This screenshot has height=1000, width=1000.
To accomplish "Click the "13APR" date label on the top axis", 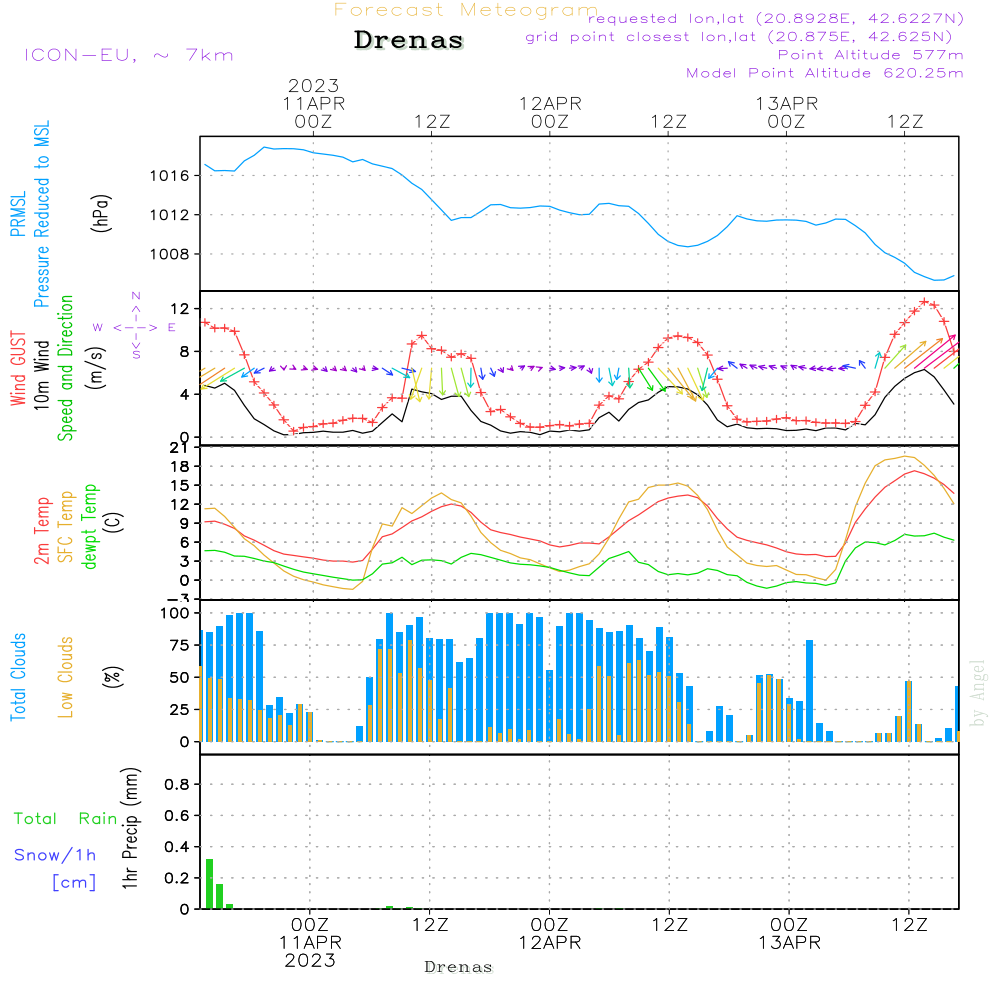I will (x=786, y=103).
